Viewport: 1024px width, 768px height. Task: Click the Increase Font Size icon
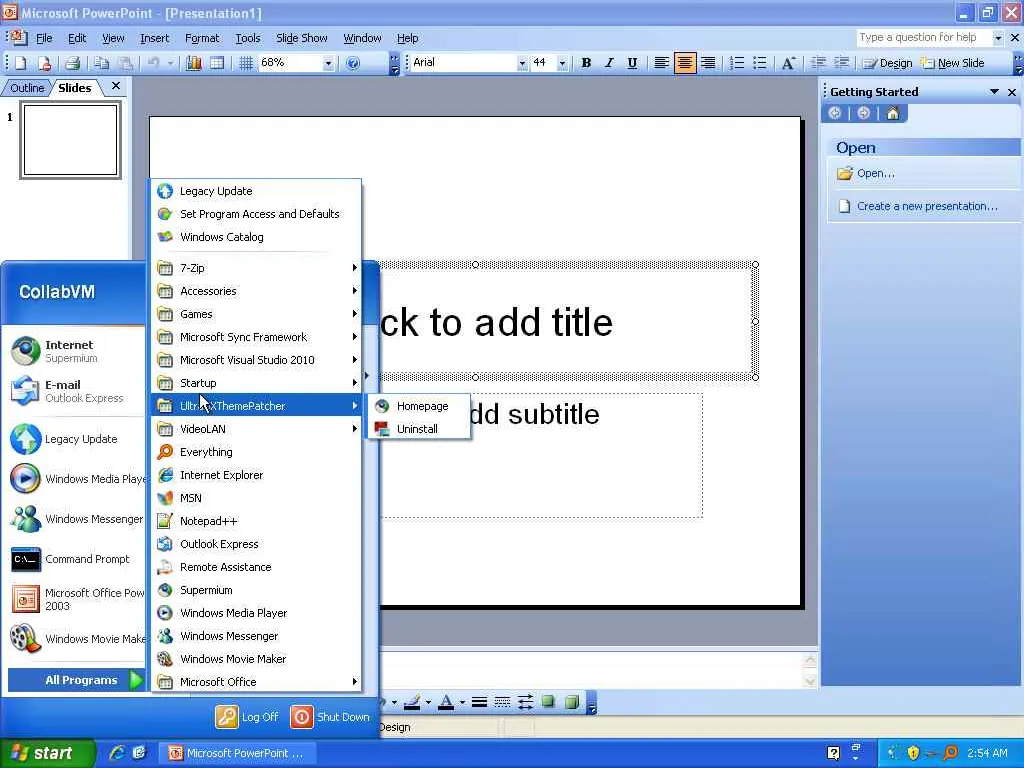click(788, 63)
